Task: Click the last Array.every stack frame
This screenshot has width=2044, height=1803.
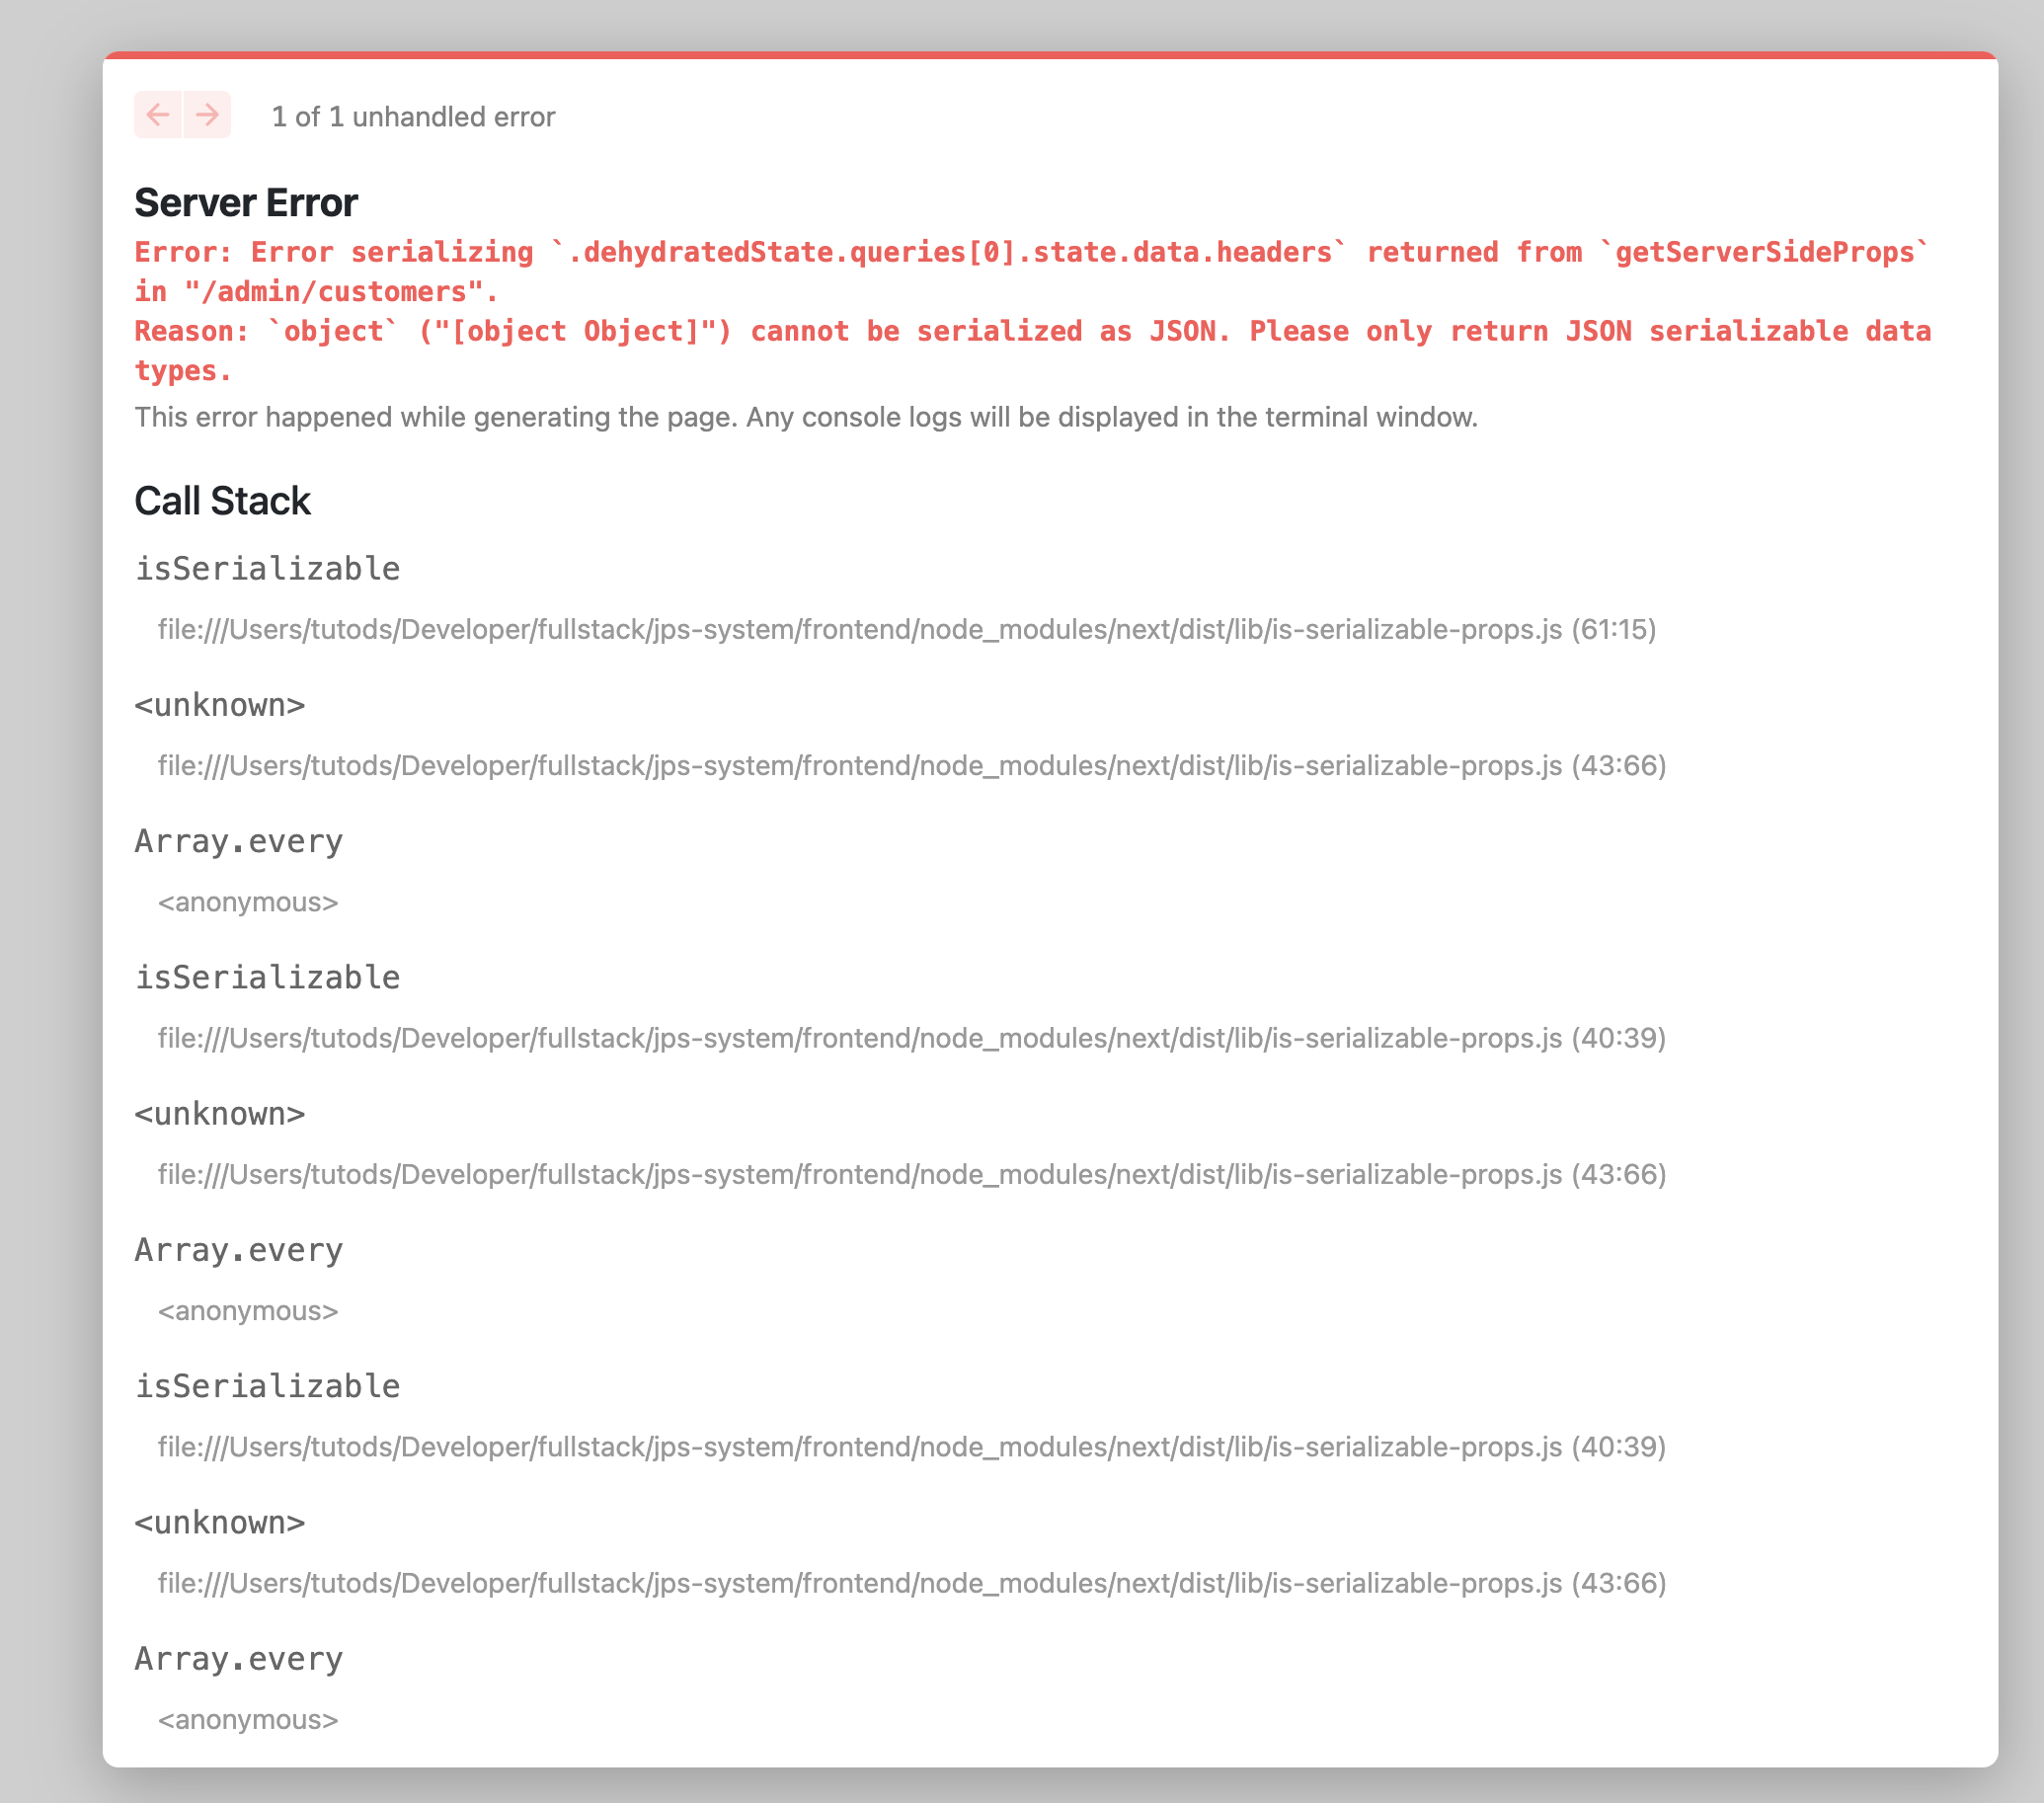Action: [x=239, y=1659]
